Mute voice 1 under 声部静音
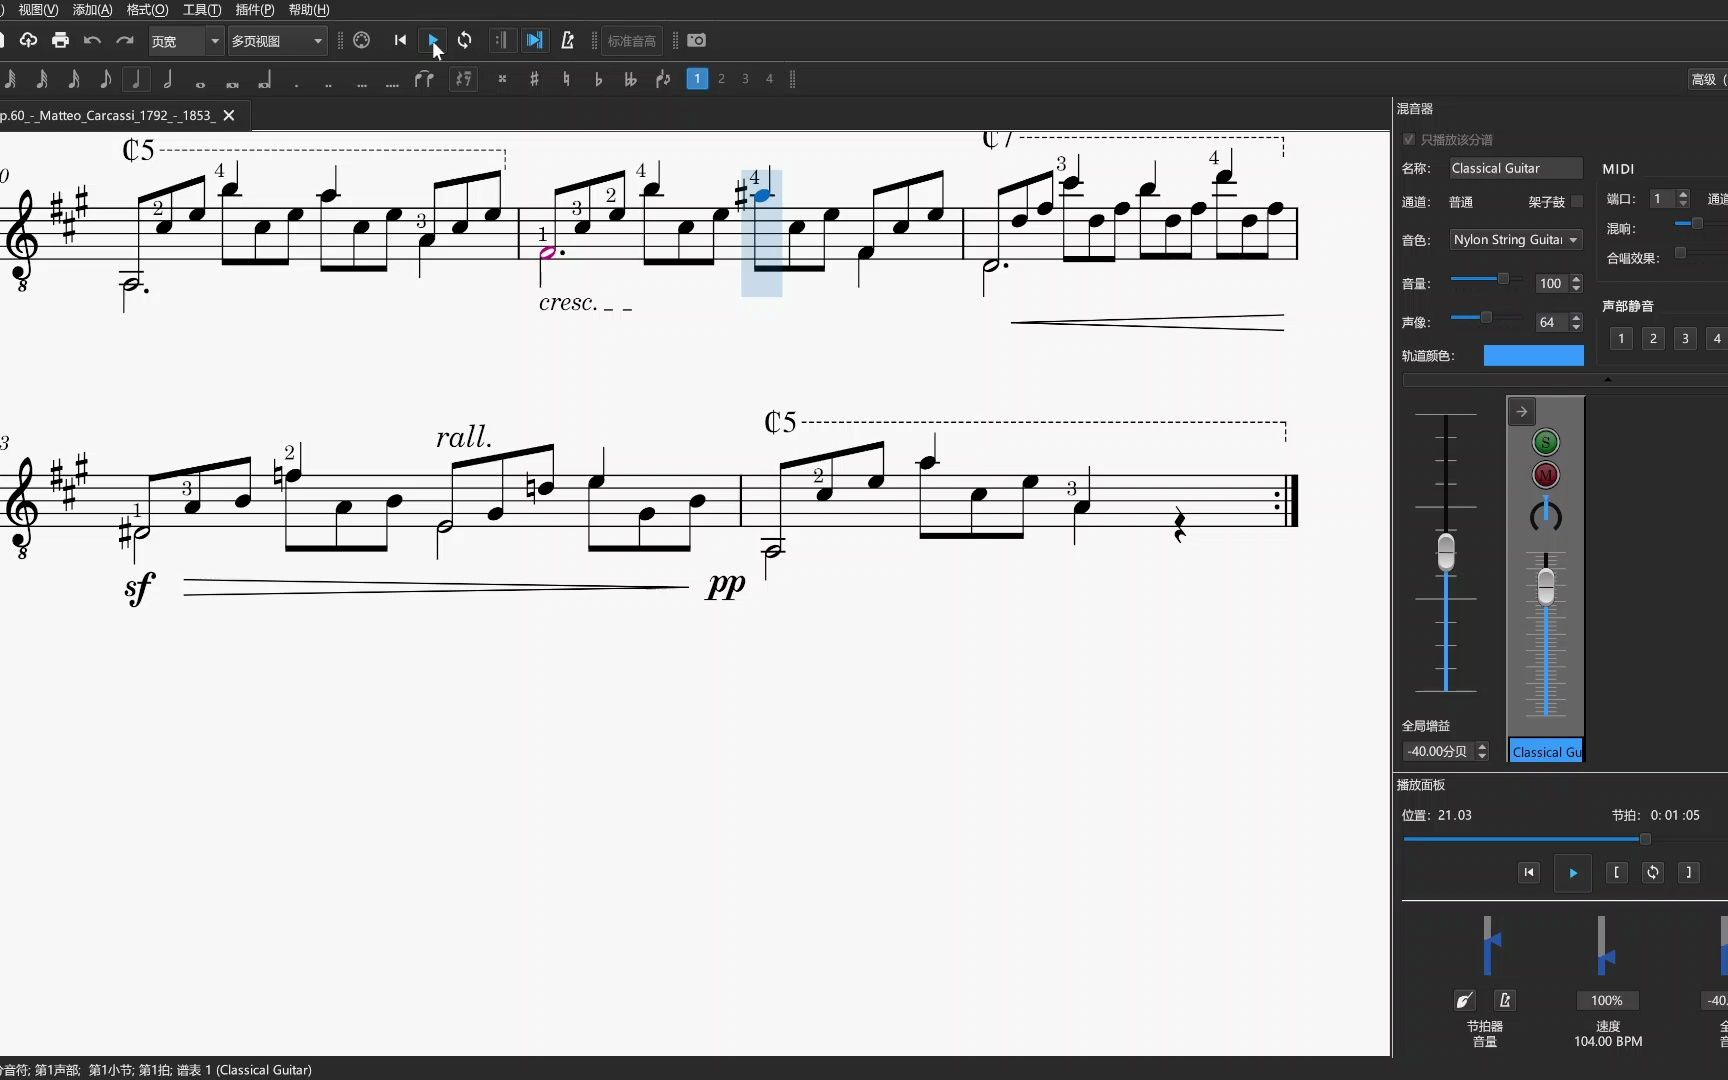The width and height of the screenshot is (1728, 1080). pos(1621,338)
